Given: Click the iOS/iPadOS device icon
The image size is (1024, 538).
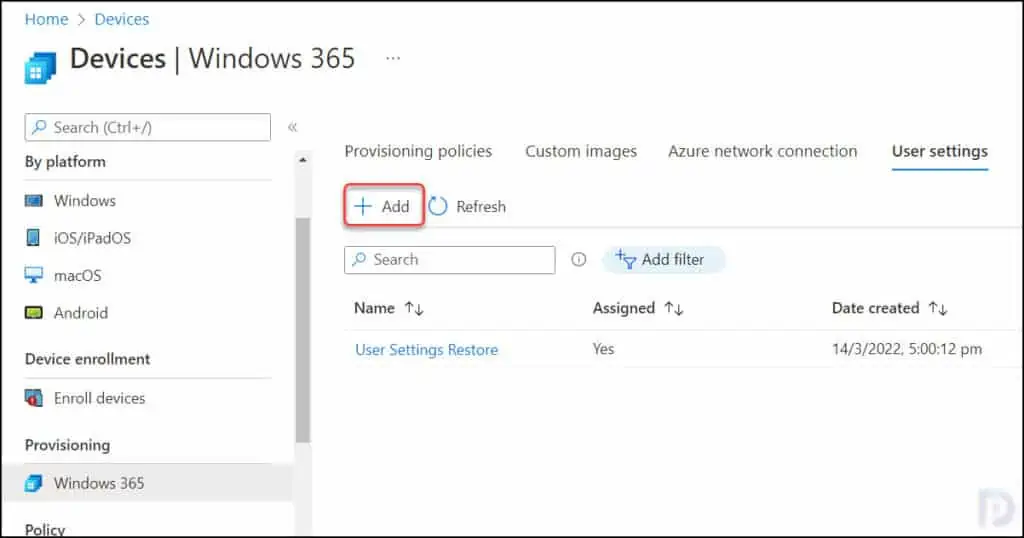Looking at the screenshot, I should (x=33, y=238).
